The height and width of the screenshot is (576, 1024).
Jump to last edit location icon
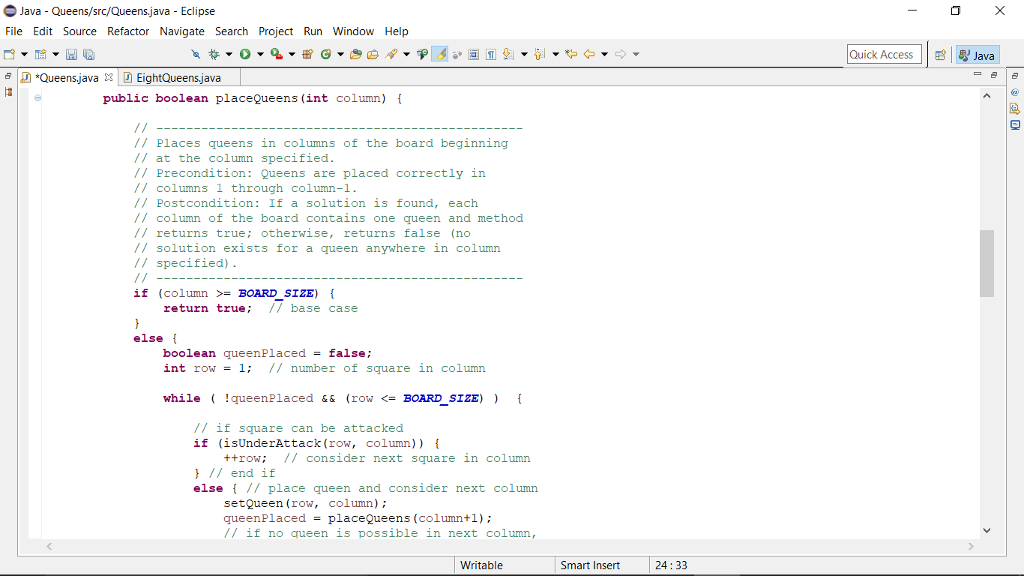click(569, 54)
